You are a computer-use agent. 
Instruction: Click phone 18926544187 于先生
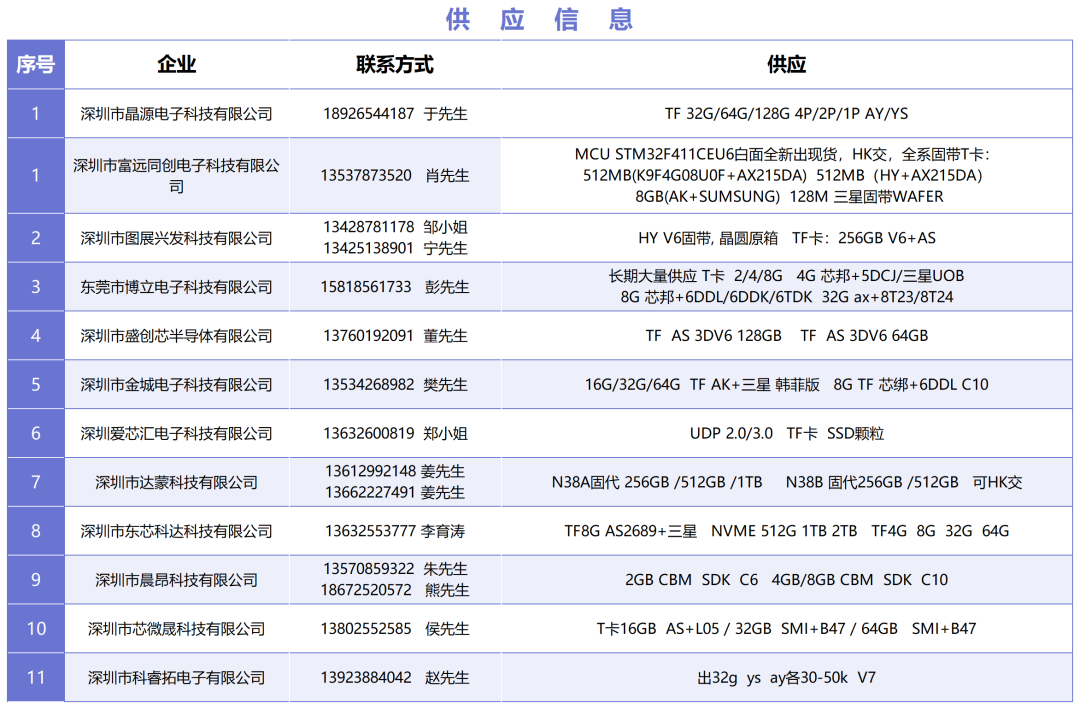point(395,114)
